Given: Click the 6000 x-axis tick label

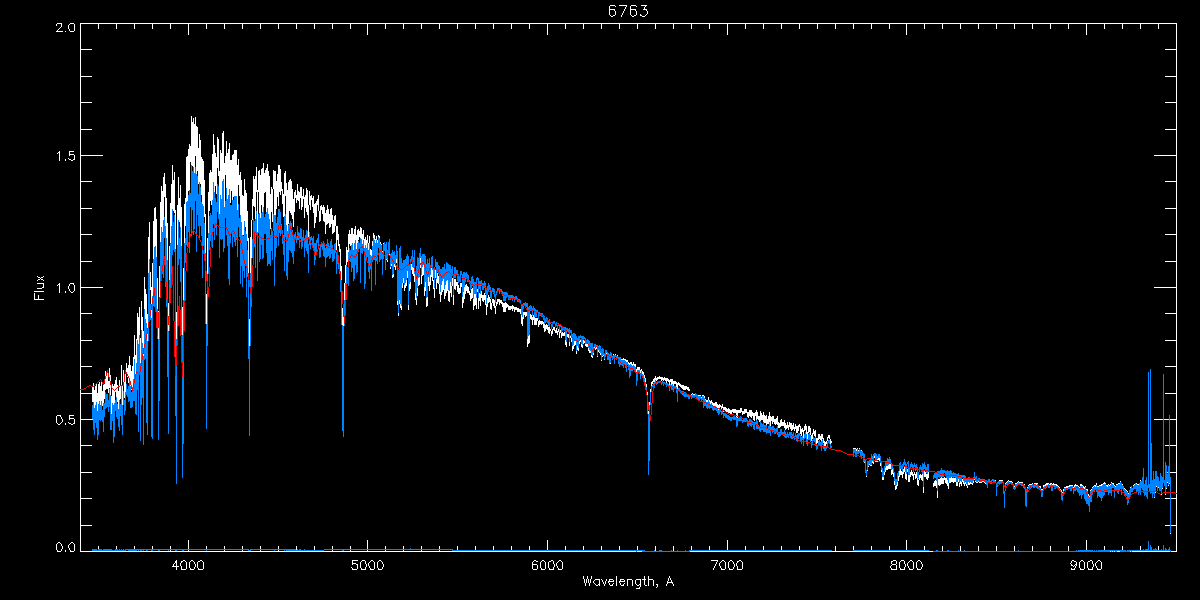Looking at the screenshot, I should click(547, 564).
